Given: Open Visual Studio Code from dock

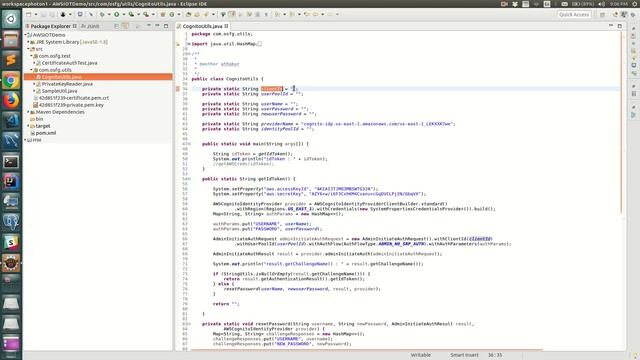Looking at the screenshot, I should tap(11, 121).
